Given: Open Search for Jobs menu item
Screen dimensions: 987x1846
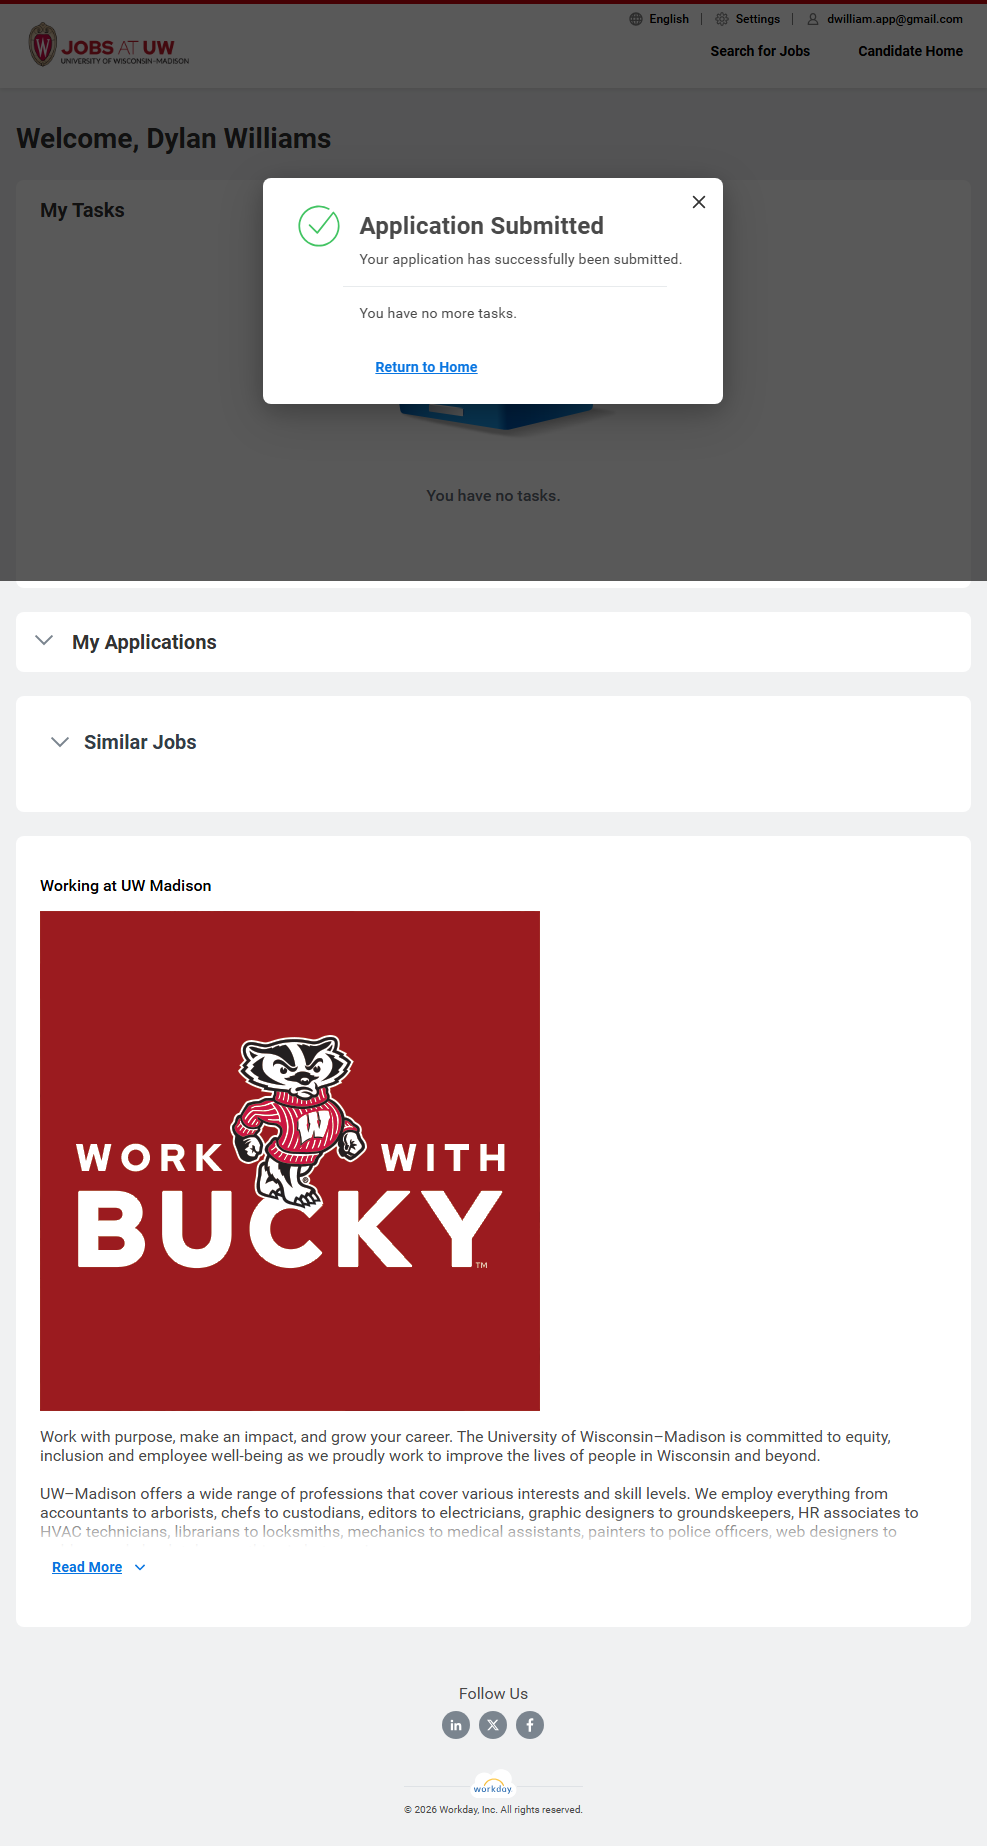Looking at the screenshot, I should click(x=760, y=51).
